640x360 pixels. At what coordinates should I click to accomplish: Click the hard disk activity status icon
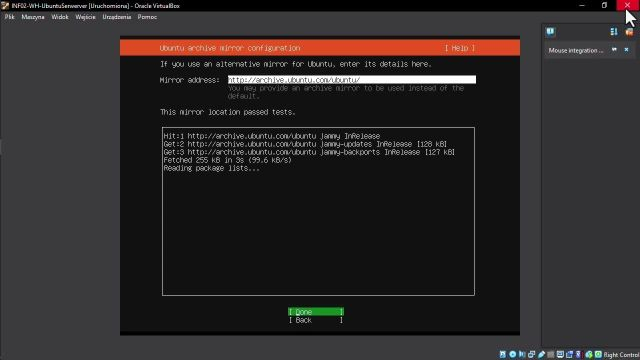(503, 354)
